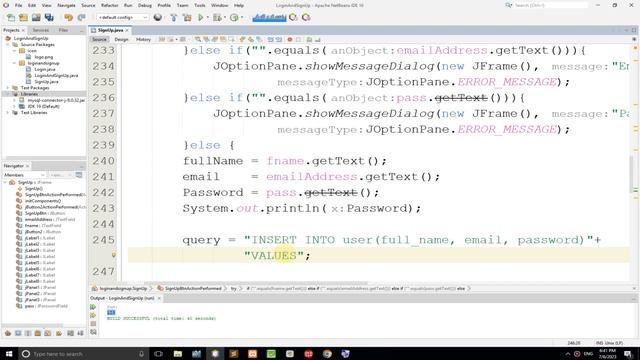Click the Chrome icon on the taskbar
This screenshot has width=640, height=360.
pos(327,354)
